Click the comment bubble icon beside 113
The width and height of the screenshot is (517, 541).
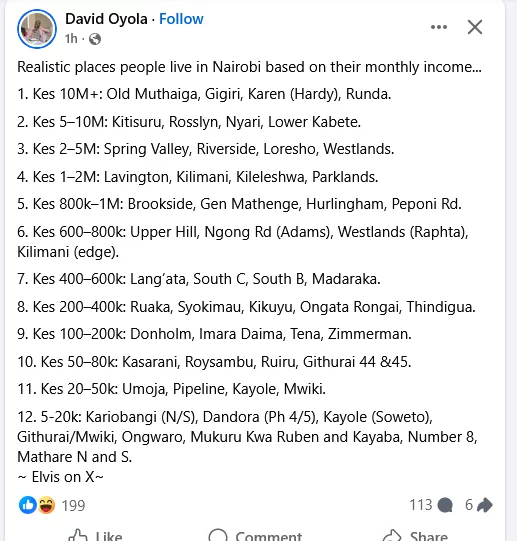[x=445, y=505]
